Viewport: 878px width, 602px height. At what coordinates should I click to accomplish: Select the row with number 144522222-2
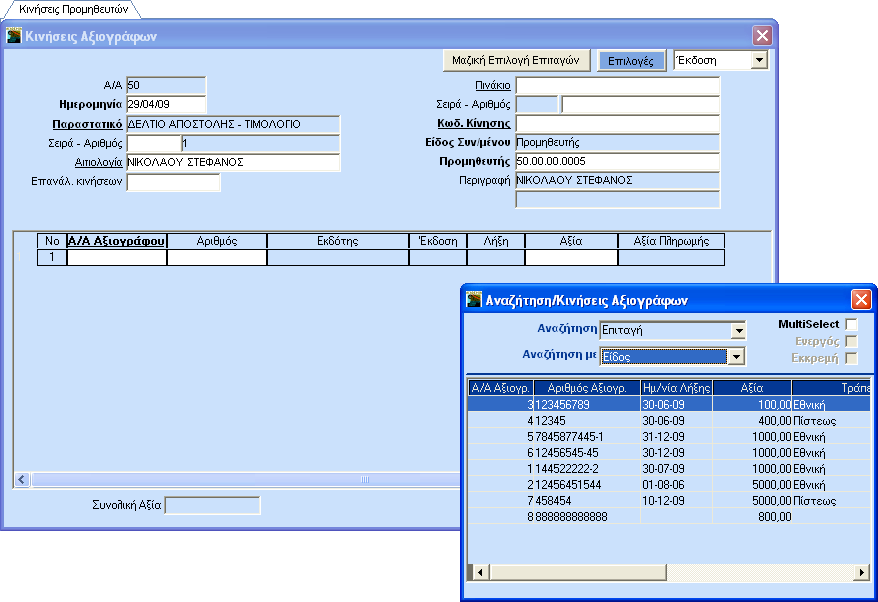(x=669, y=469)
